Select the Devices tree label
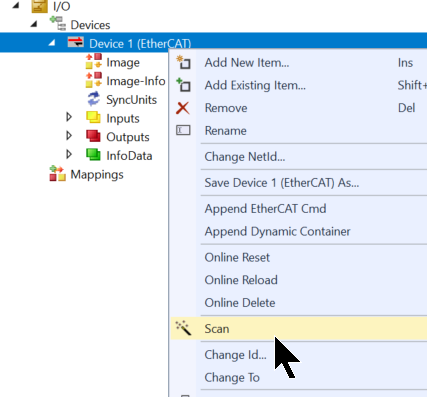The width and height of the screenshot is (427, 397). [90, 25]
